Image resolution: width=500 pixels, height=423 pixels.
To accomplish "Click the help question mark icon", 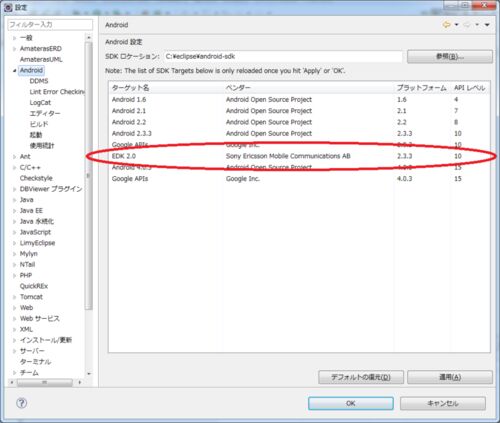I will tap(22, 403).
